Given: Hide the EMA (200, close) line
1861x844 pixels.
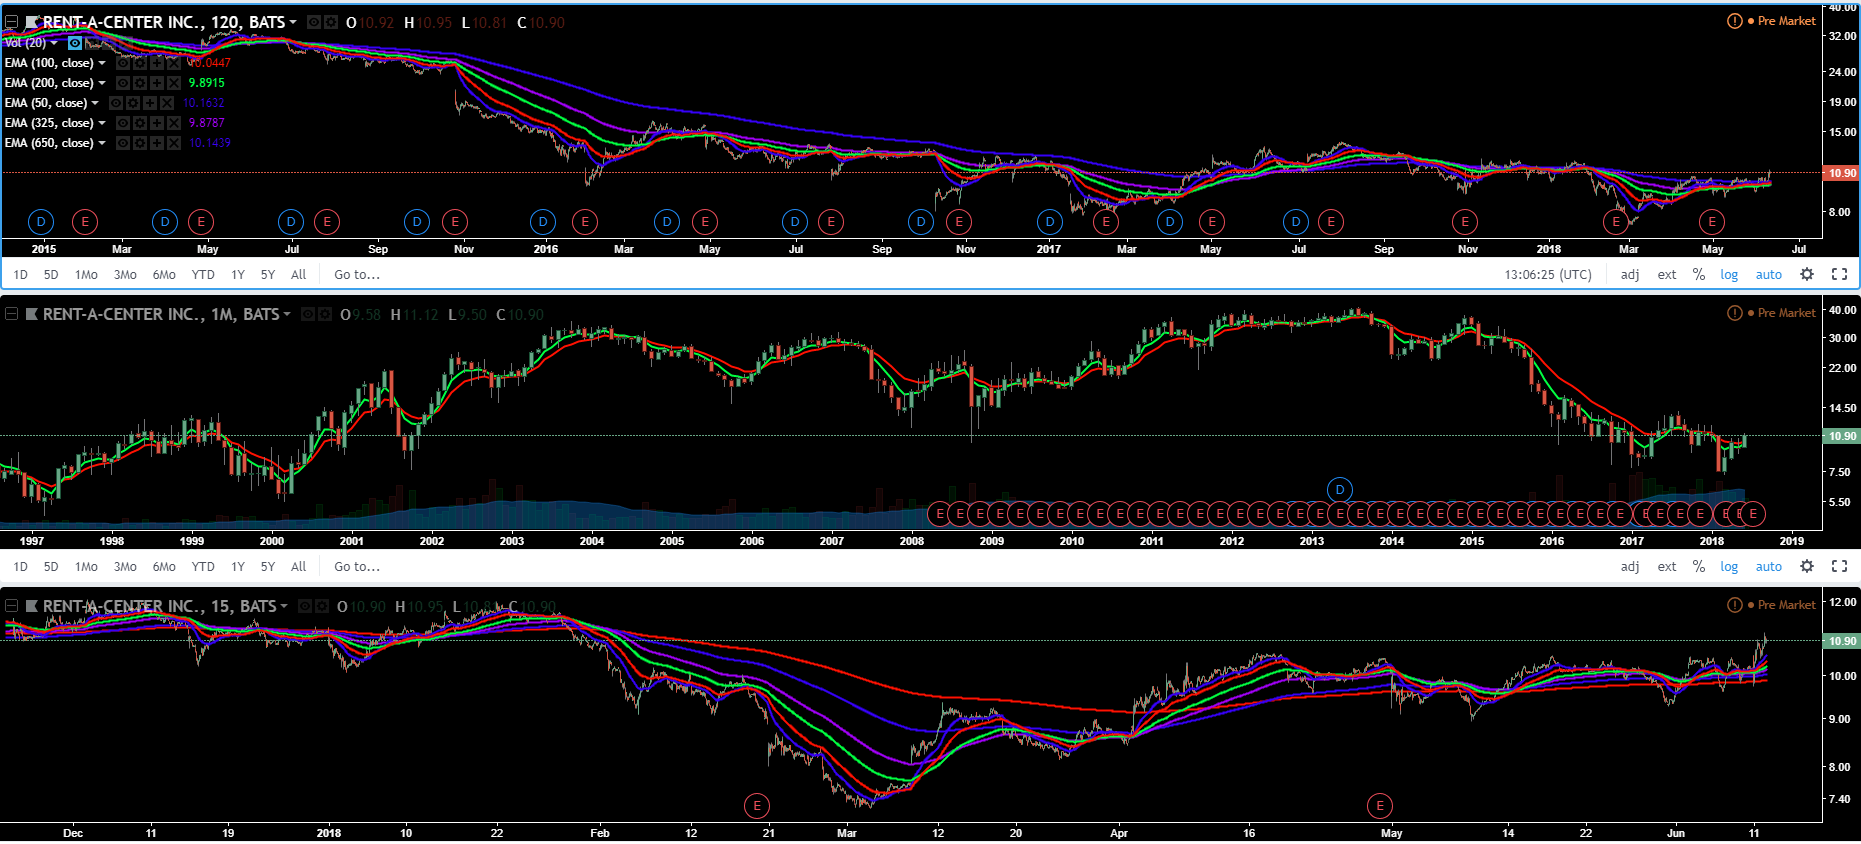Looking at the screenshot, I should [x=123, y=83].
